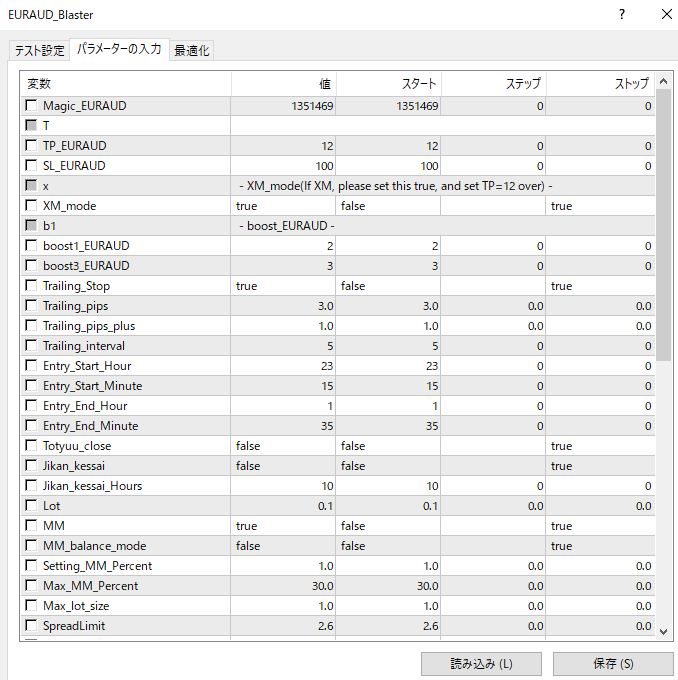The height and width of the screenshot is (680, 678).
Task: Select the Max_lot_size row label
Action: [x=76, y=605]
